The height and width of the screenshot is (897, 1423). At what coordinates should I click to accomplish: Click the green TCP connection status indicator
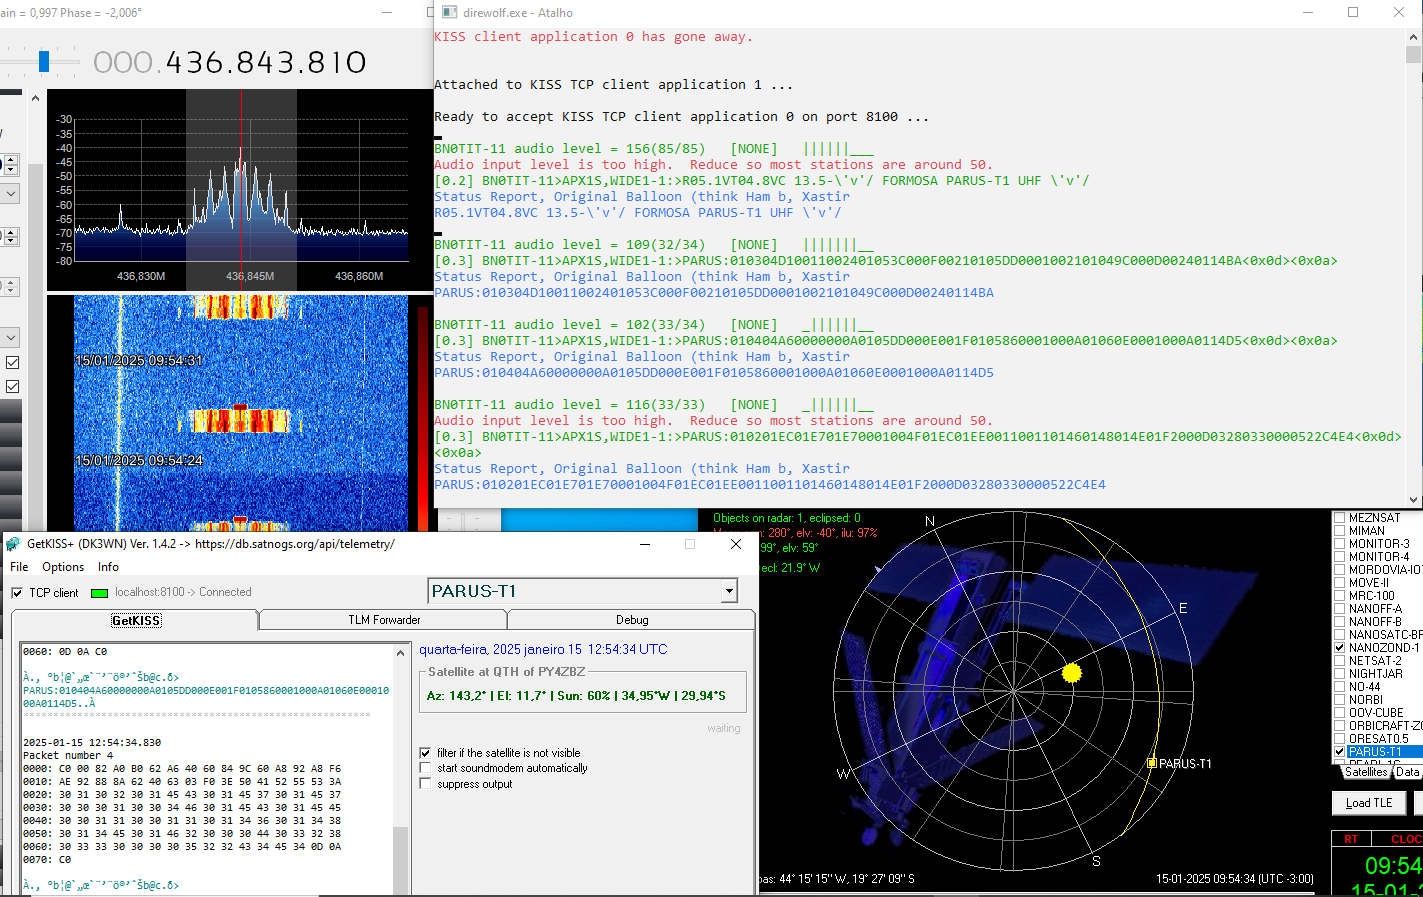(99, 593)
